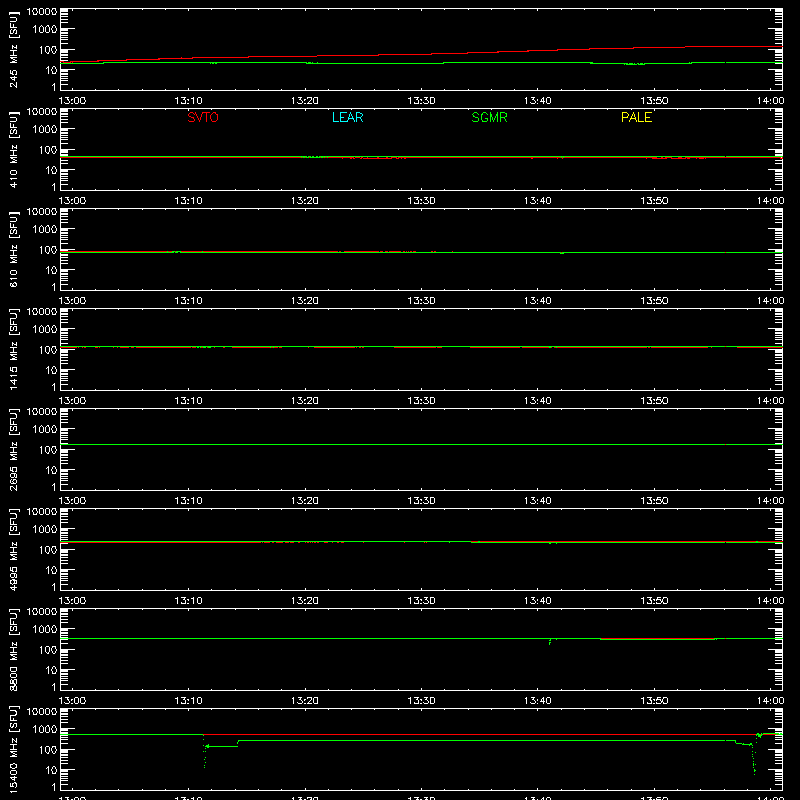The width and height of the screenshot is (800, 800).
Task: Click the 1000 y-axis label of 410 MHz panel
Action: click(45, 129)
